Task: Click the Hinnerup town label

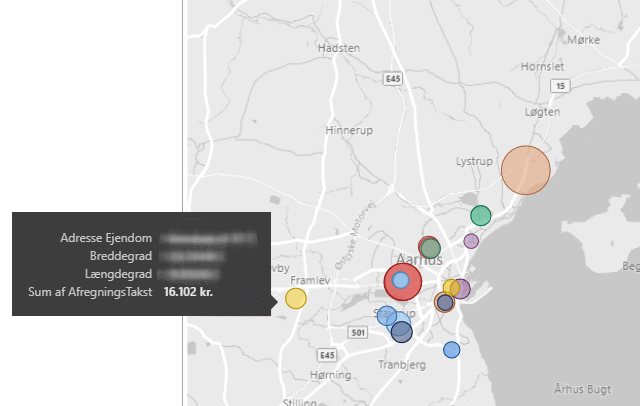Action: click(x=347, y=130)
